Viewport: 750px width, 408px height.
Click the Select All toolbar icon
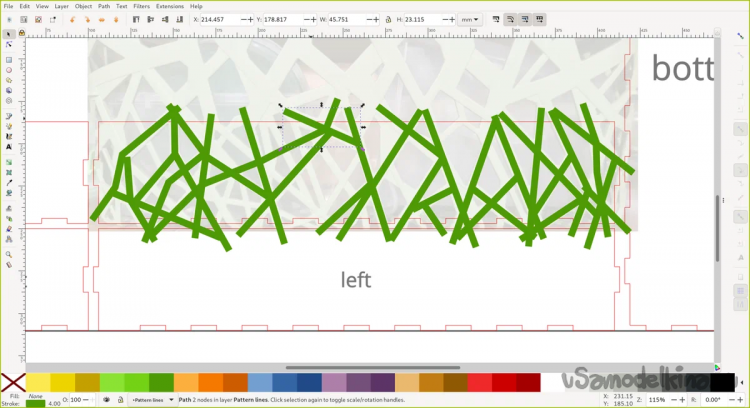pyautogui.click(x=9, y=19)
